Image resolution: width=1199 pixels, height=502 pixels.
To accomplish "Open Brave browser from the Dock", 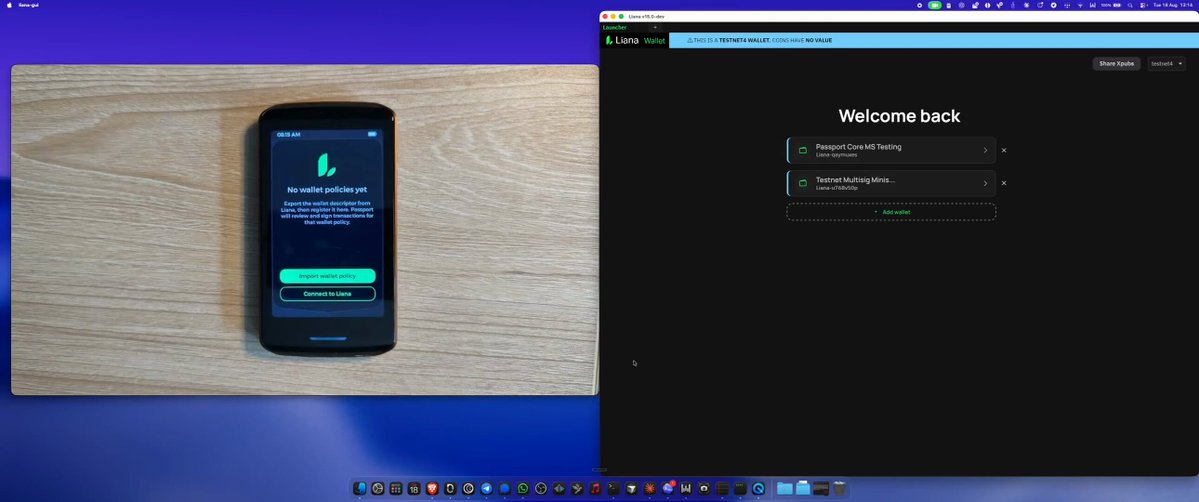I will point(432,488).
